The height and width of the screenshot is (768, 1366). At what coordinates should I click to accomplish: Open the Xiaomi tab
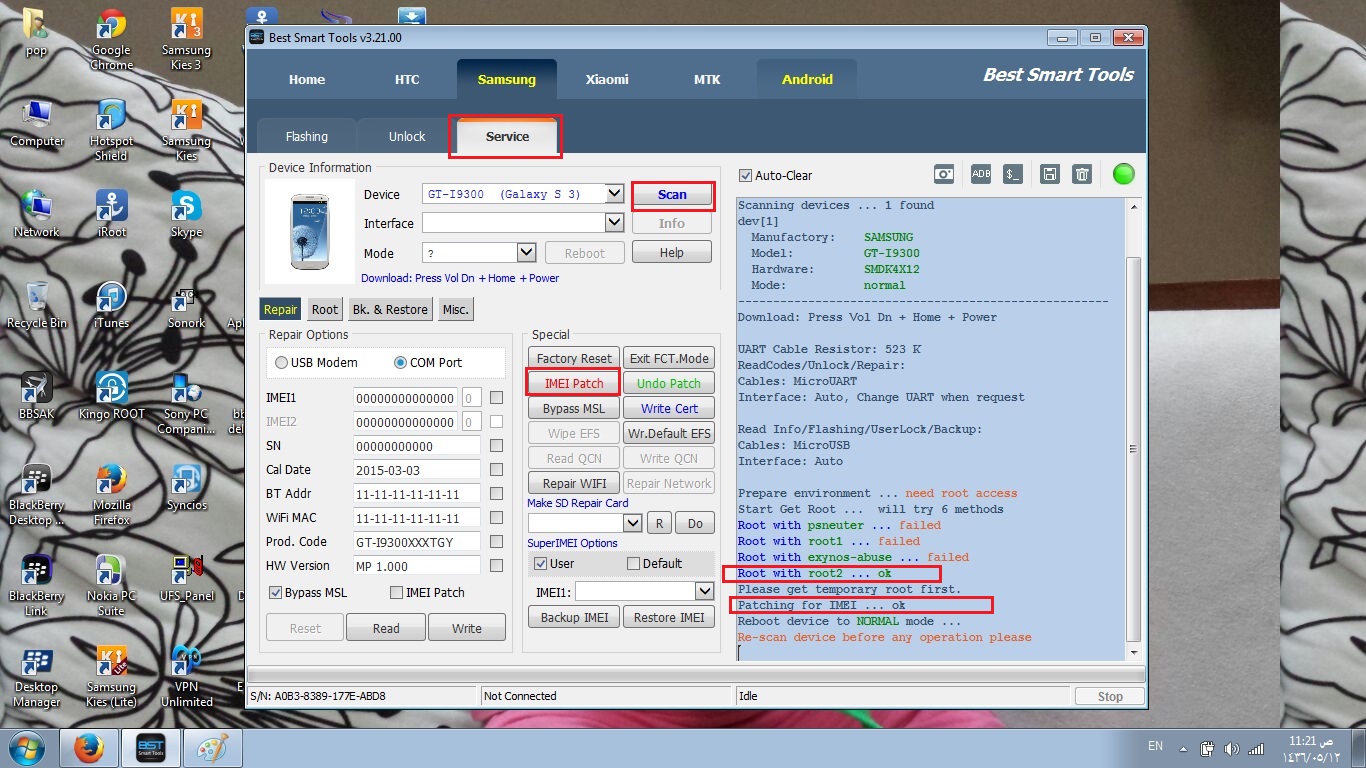pyautogui.click(x=607, y=79)
